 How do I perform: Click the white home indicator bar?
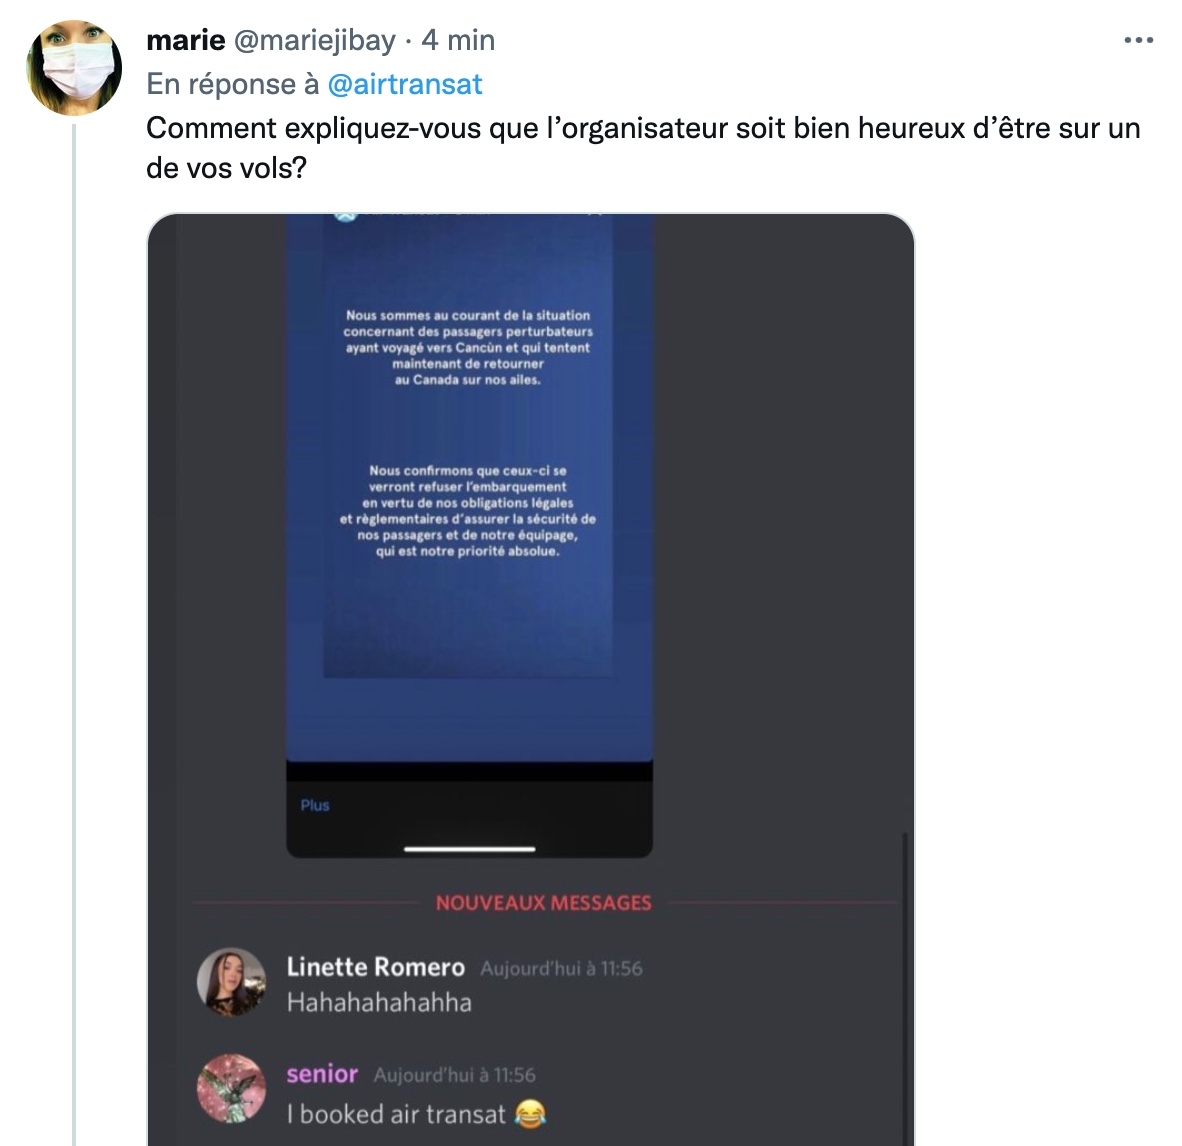coord(470,849)
